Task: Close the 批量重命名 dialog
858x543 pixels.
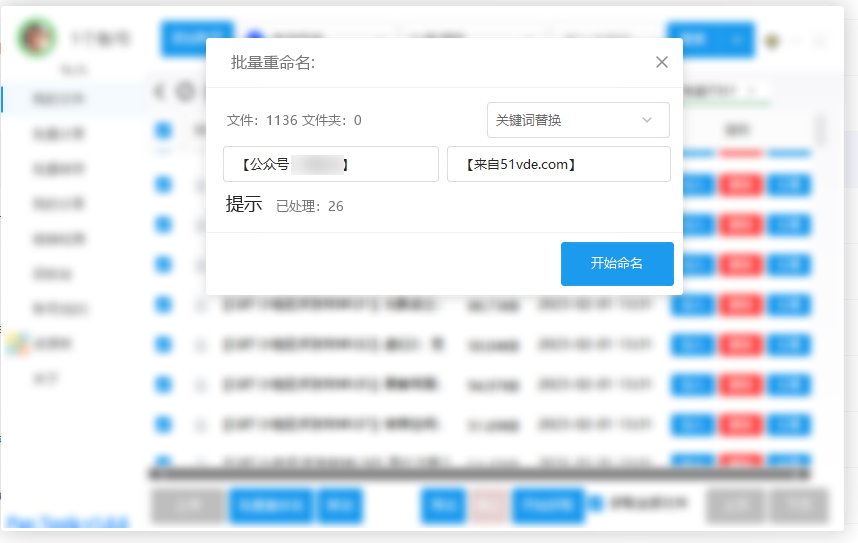Action: [x=662, y=62]
